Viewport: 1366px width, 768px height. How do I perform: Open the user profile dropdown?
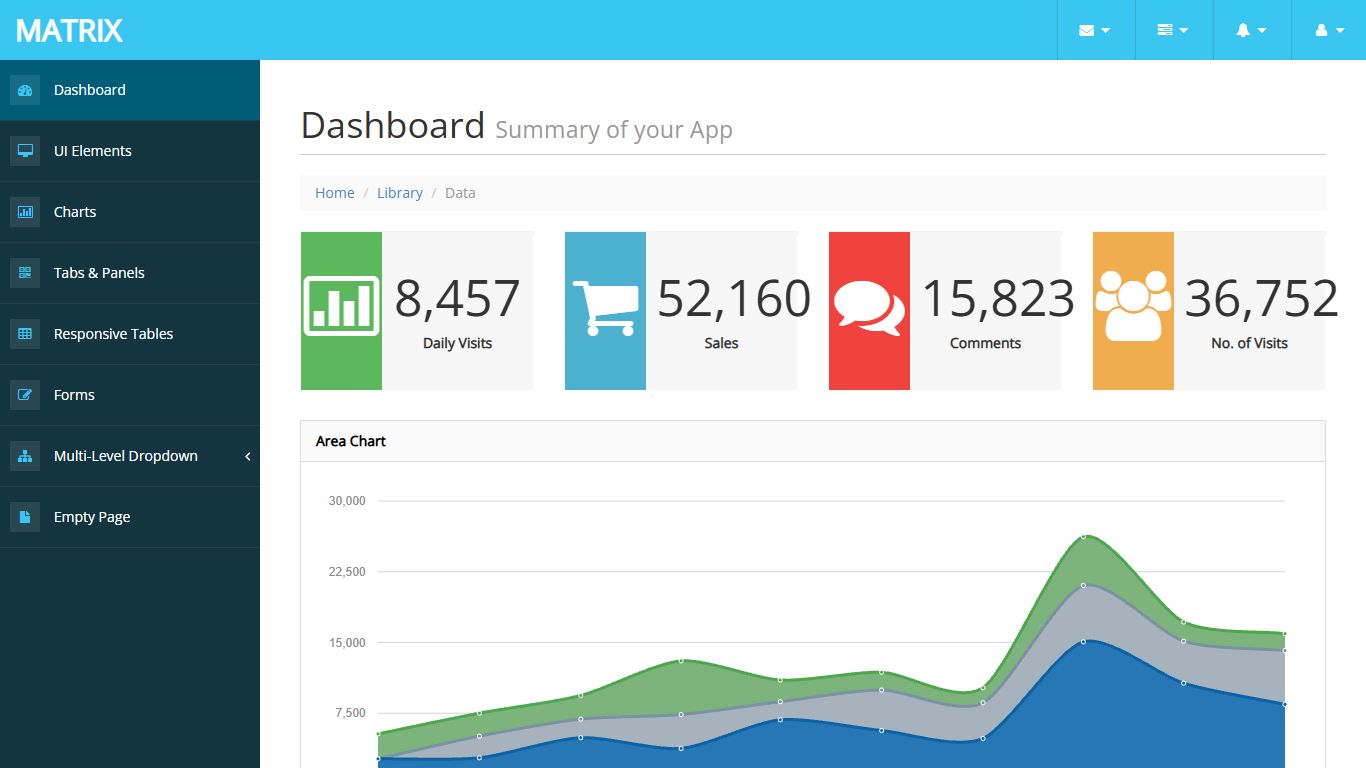coord(1328,31)
